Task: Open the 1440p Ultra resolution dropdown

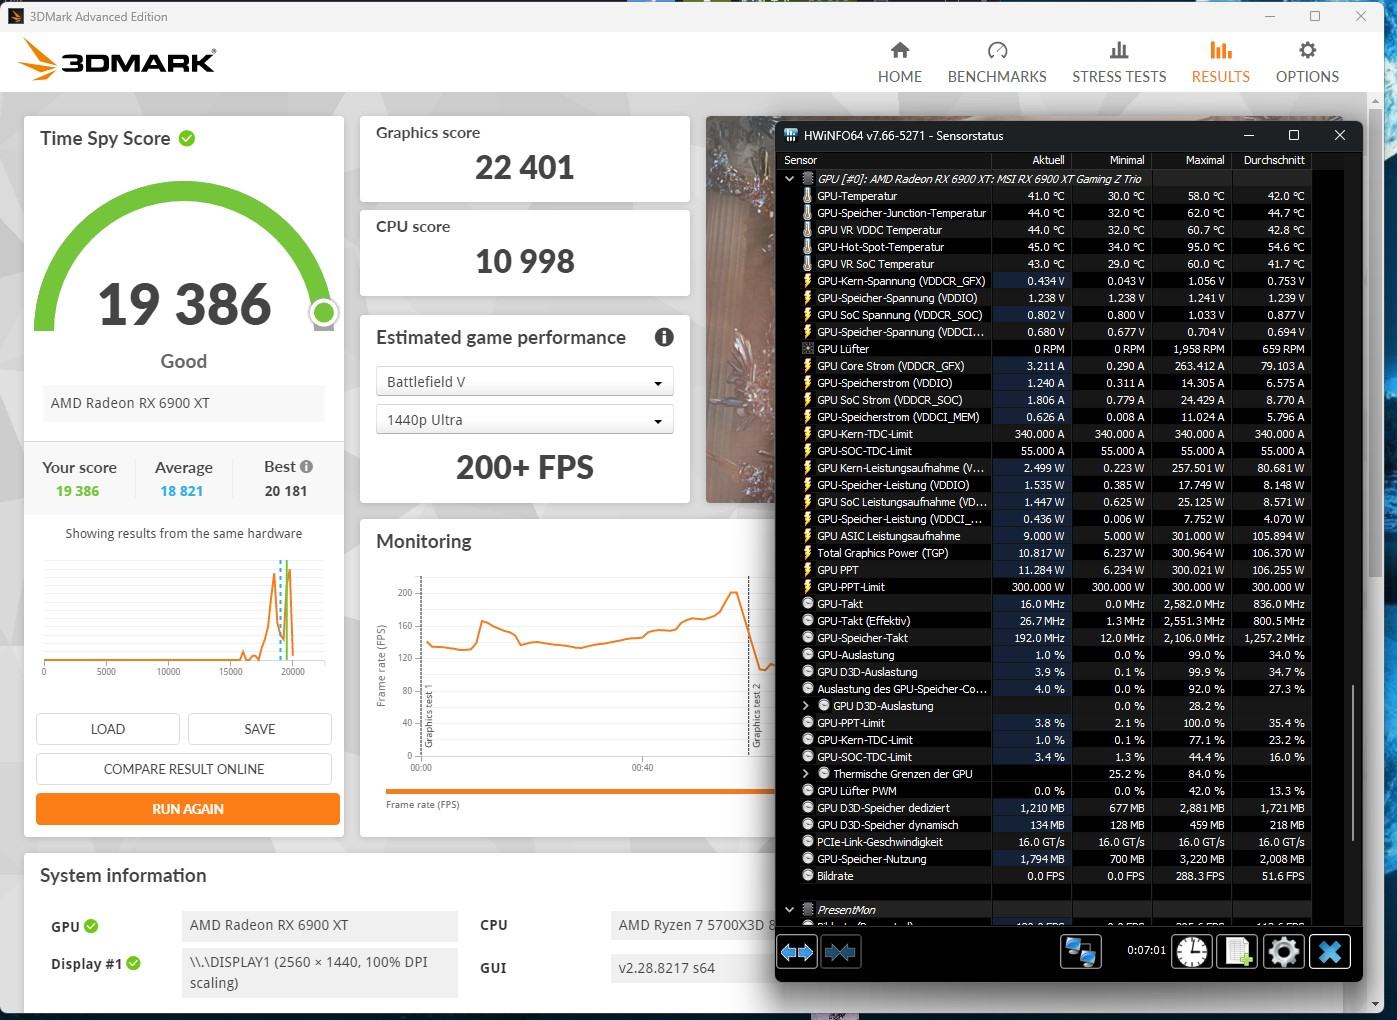Action: 525,420
